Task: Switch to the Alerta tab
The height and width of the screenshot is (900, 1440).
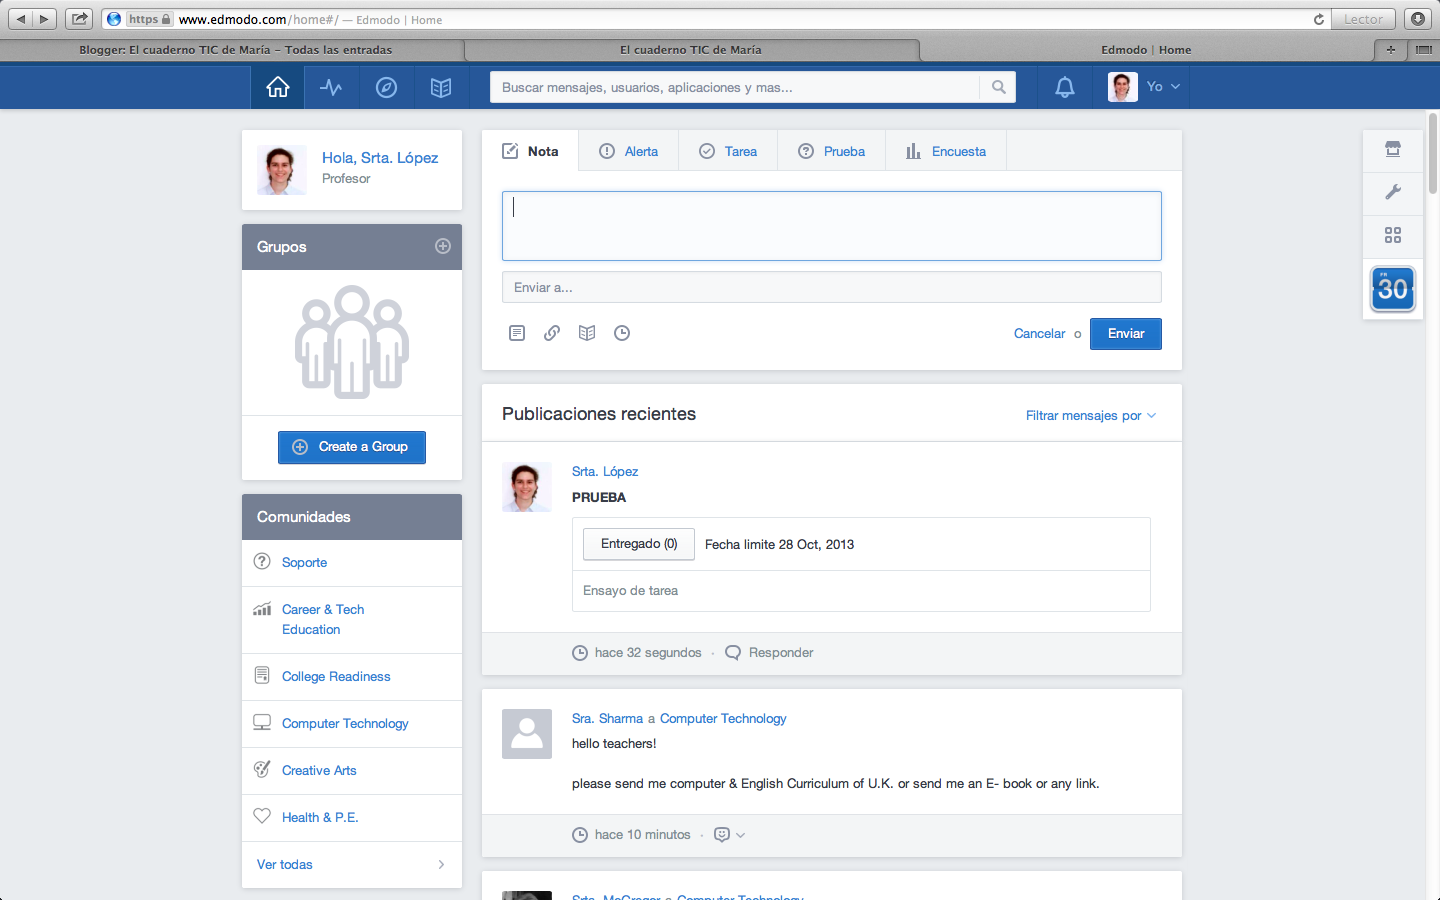Action: pos(629,151)
